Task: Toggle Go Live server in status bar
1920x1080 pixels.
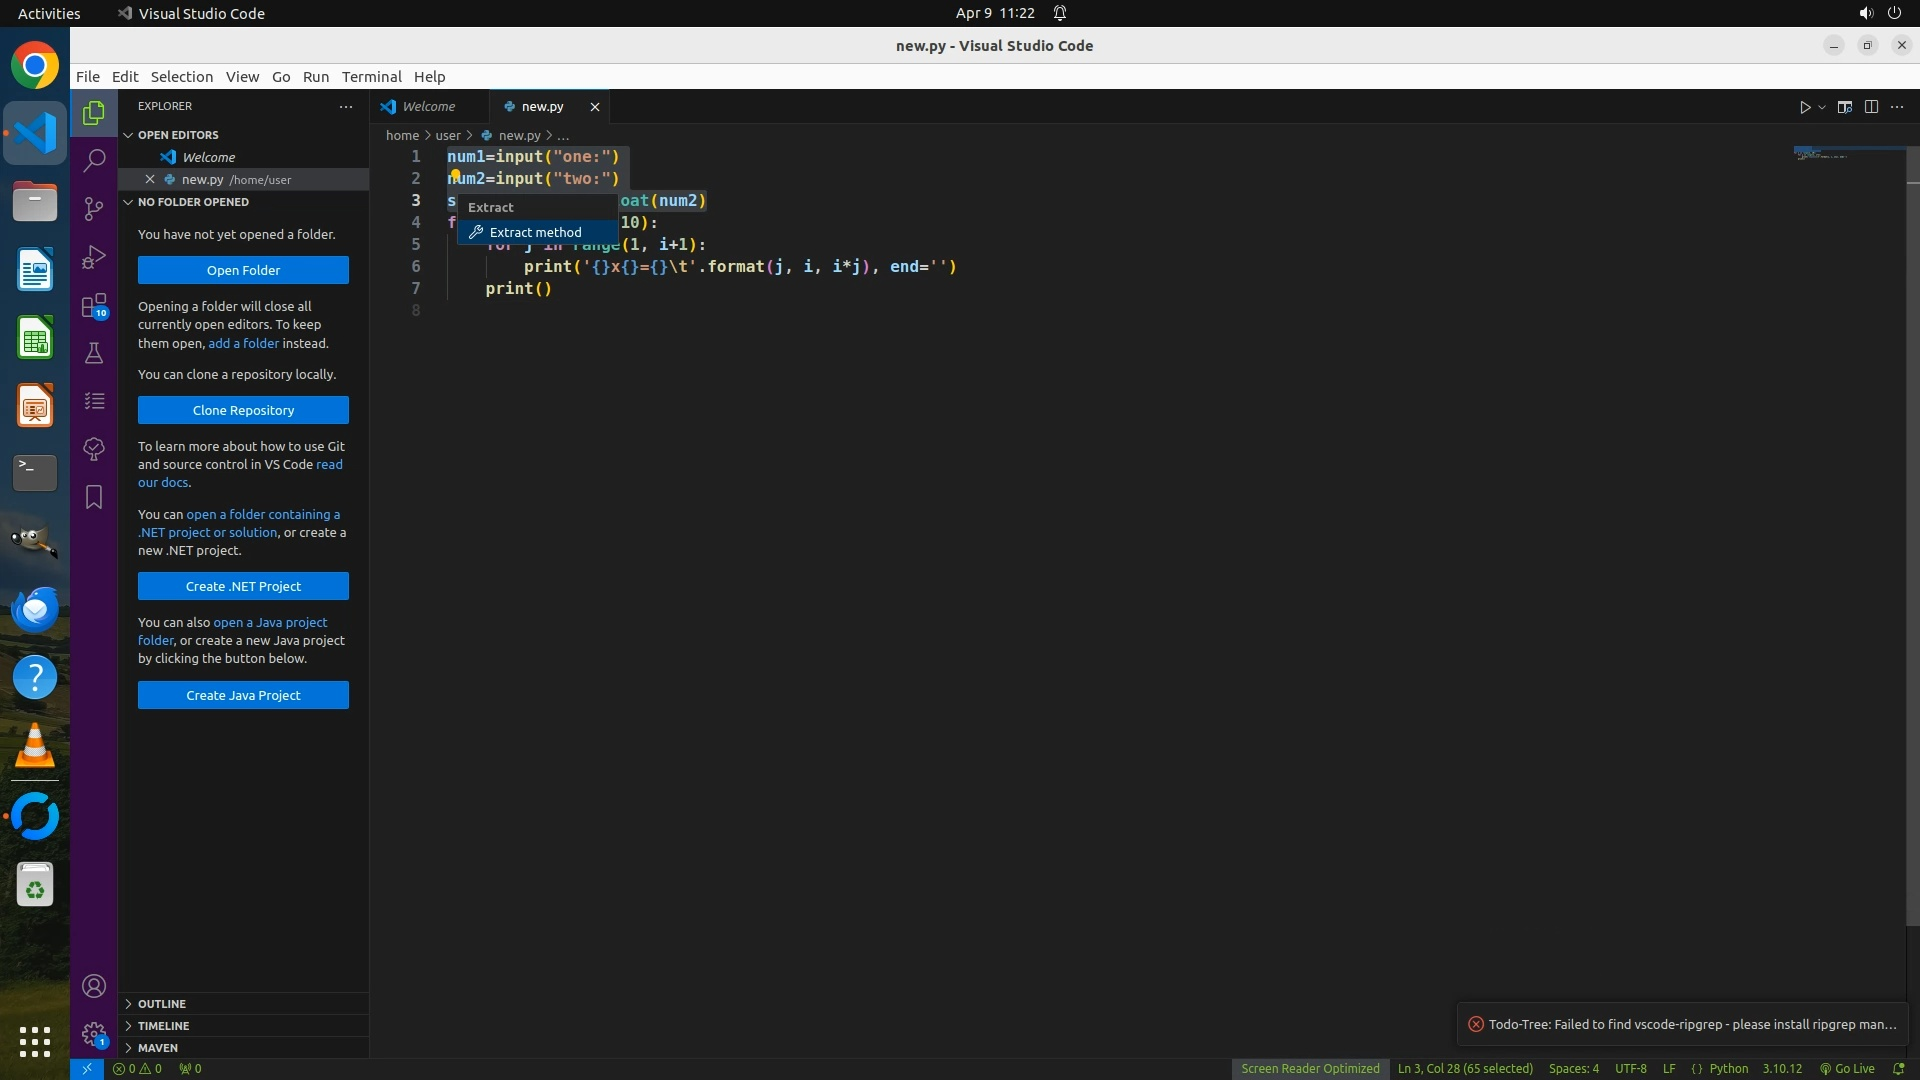Action: 1847,1068
